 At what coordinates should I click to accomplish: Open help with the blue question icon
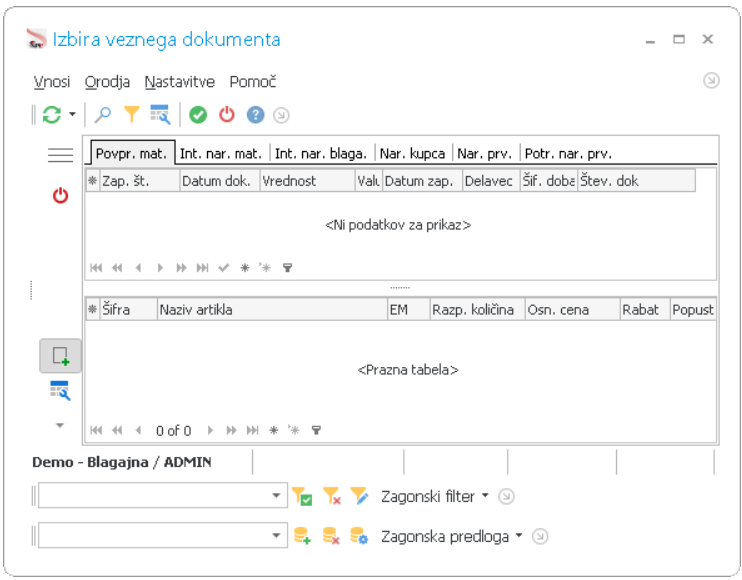(256, 114)
